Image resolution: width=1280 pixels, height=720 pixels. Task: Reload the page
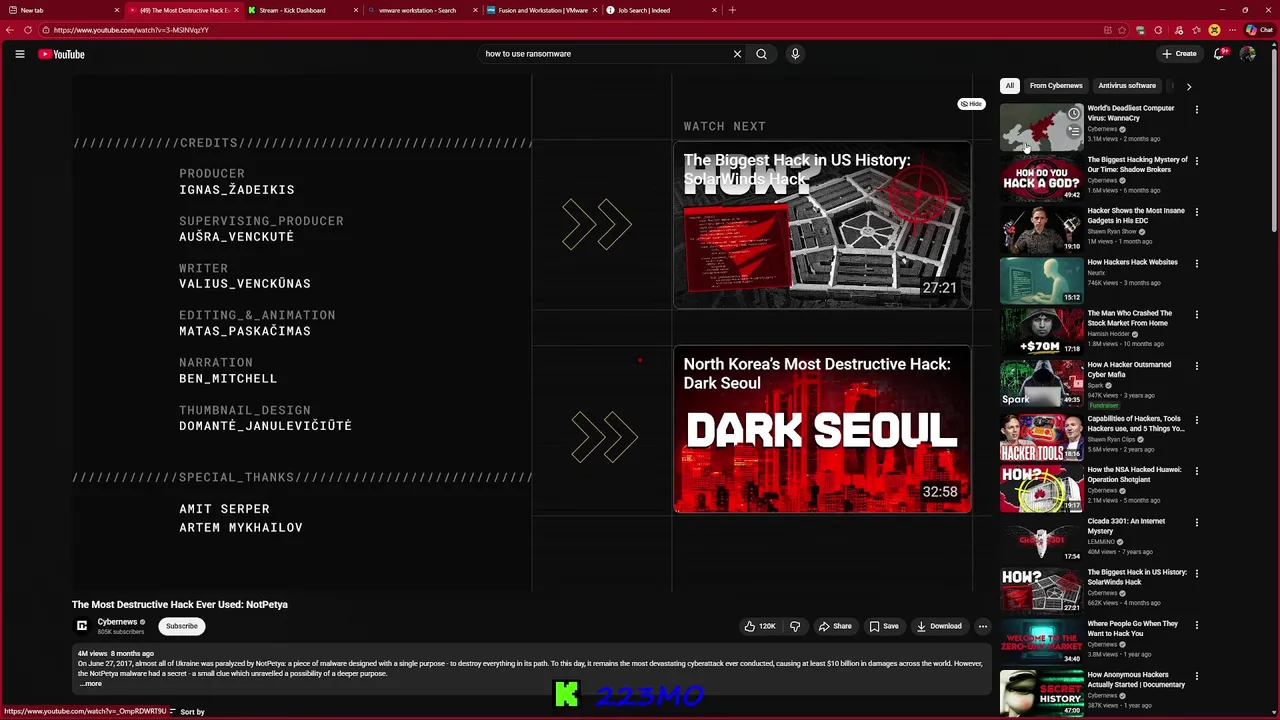pos(27,30)
